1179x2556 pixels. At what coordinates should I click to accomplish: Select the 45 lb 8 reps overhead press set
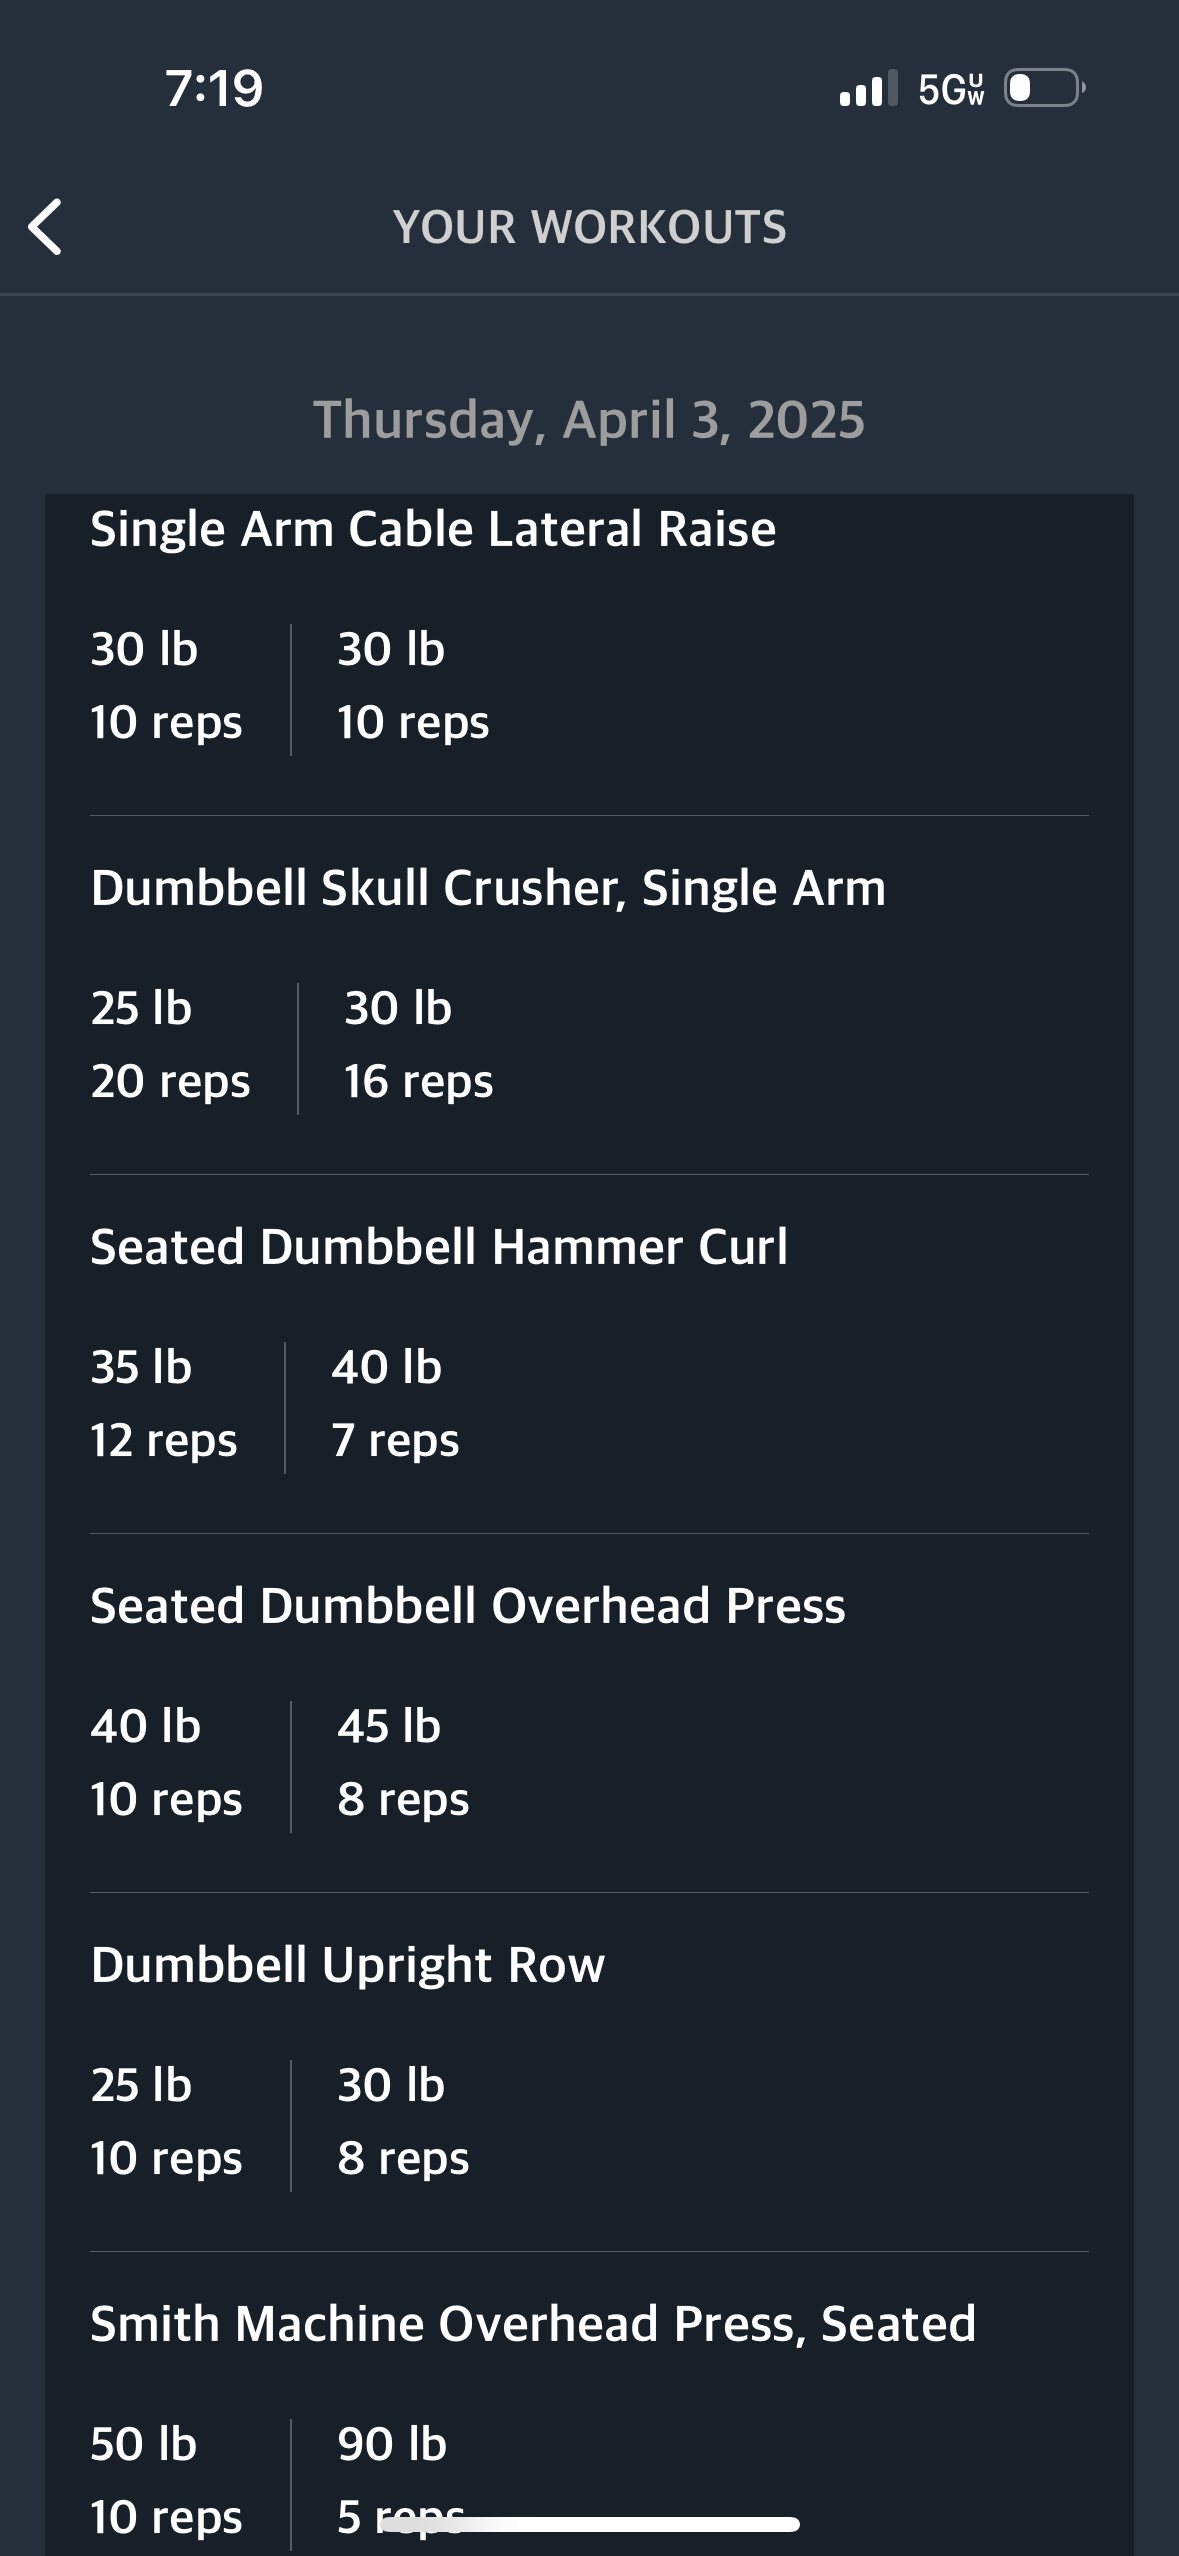403,1763
